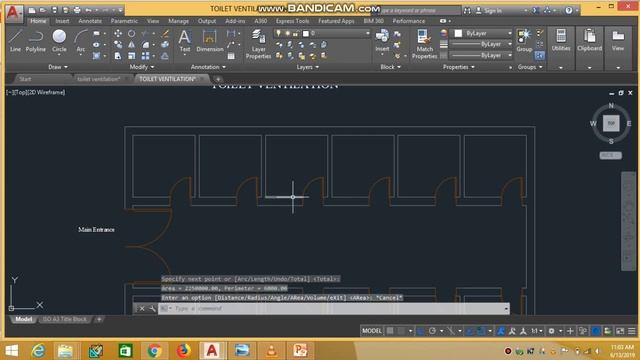Open the Express Tools ribbon tab
This screenshot has width=640, height=360.
pos(292,21)
